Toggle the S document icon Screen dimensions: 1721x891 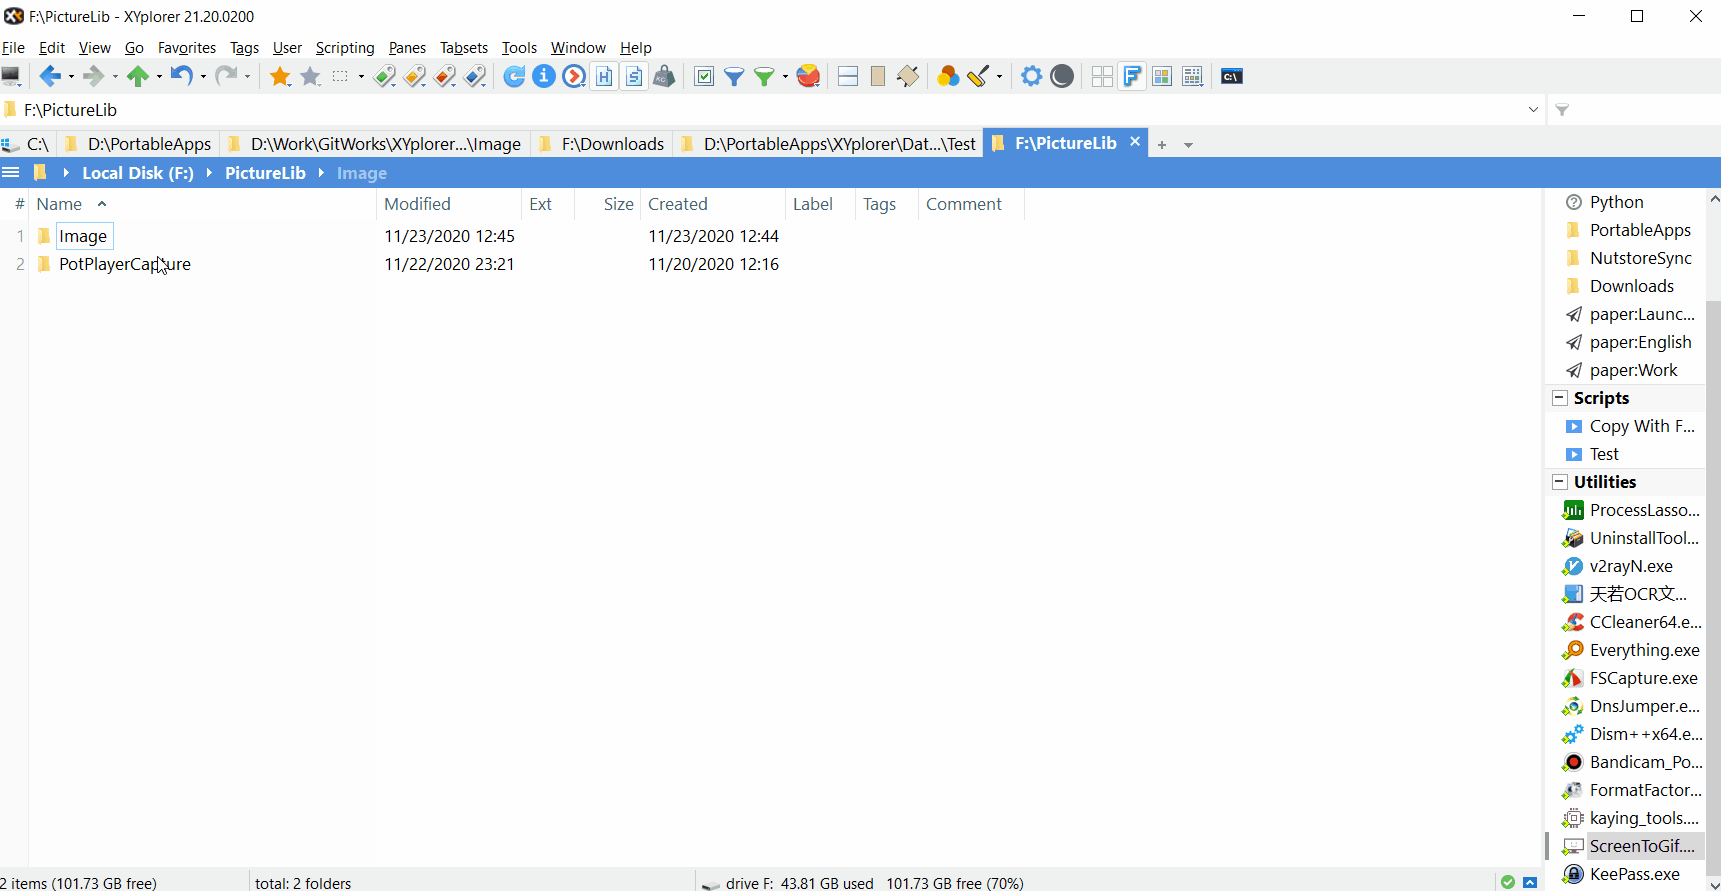pyautogui.click(x=634, y=76)
